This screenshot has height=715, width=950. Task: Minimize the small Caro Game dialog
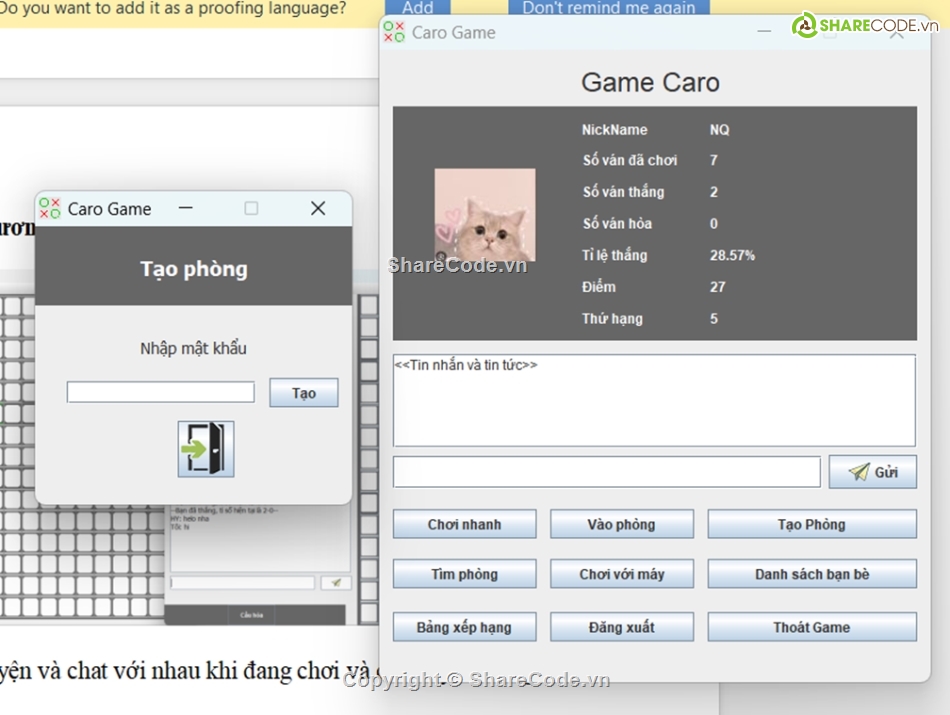tap(185, 208)
